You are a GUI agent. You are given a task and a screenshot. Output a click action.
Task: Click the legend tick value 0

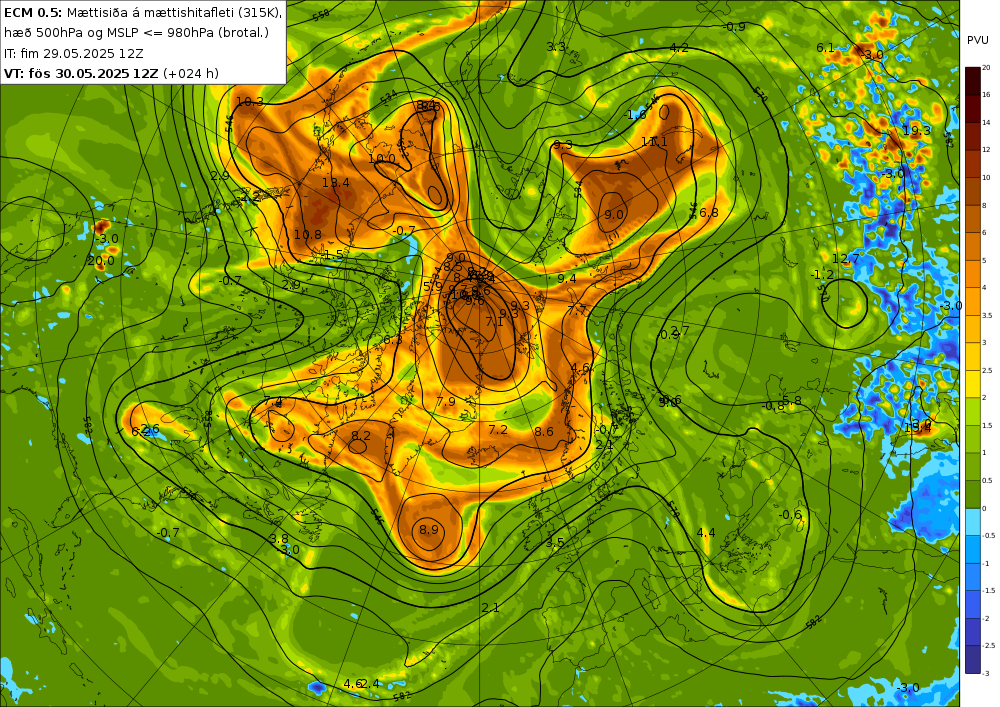(x=984, y=508)
